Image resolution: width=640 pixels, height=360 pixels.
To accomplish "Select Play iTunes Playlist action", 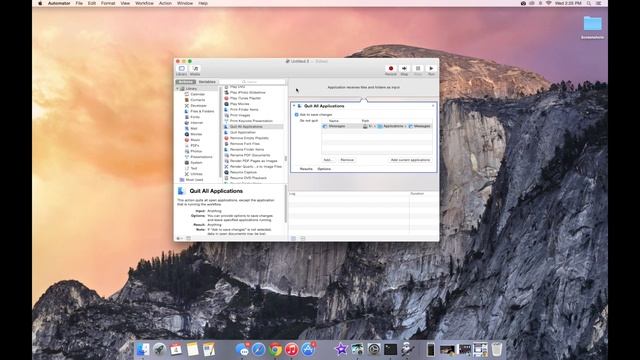I will click(245, 98).
